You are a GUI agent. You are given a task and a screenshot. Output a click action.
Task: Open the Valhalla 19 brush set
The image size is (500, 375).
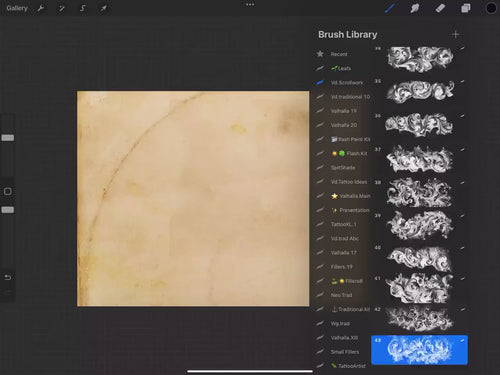[x=343, y=111]
